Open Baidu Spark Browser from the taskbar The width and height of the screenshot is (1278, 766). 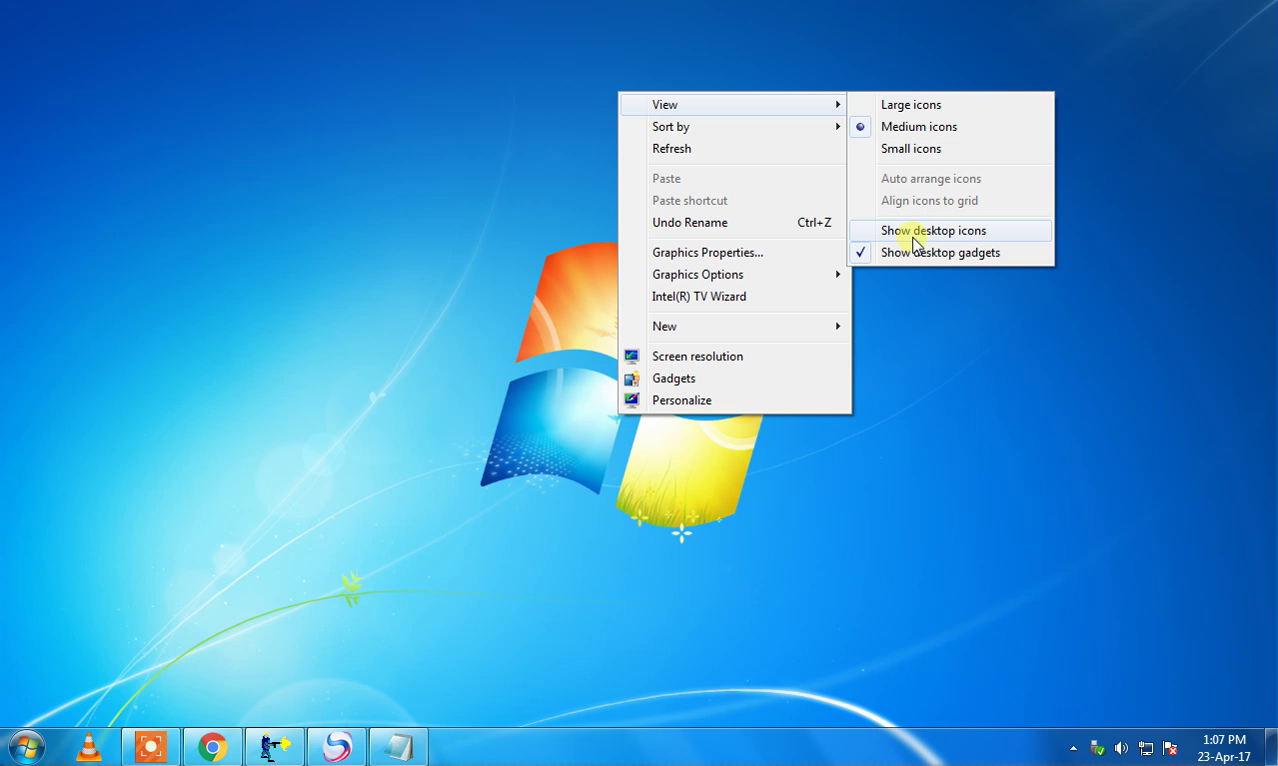point(336,746)
